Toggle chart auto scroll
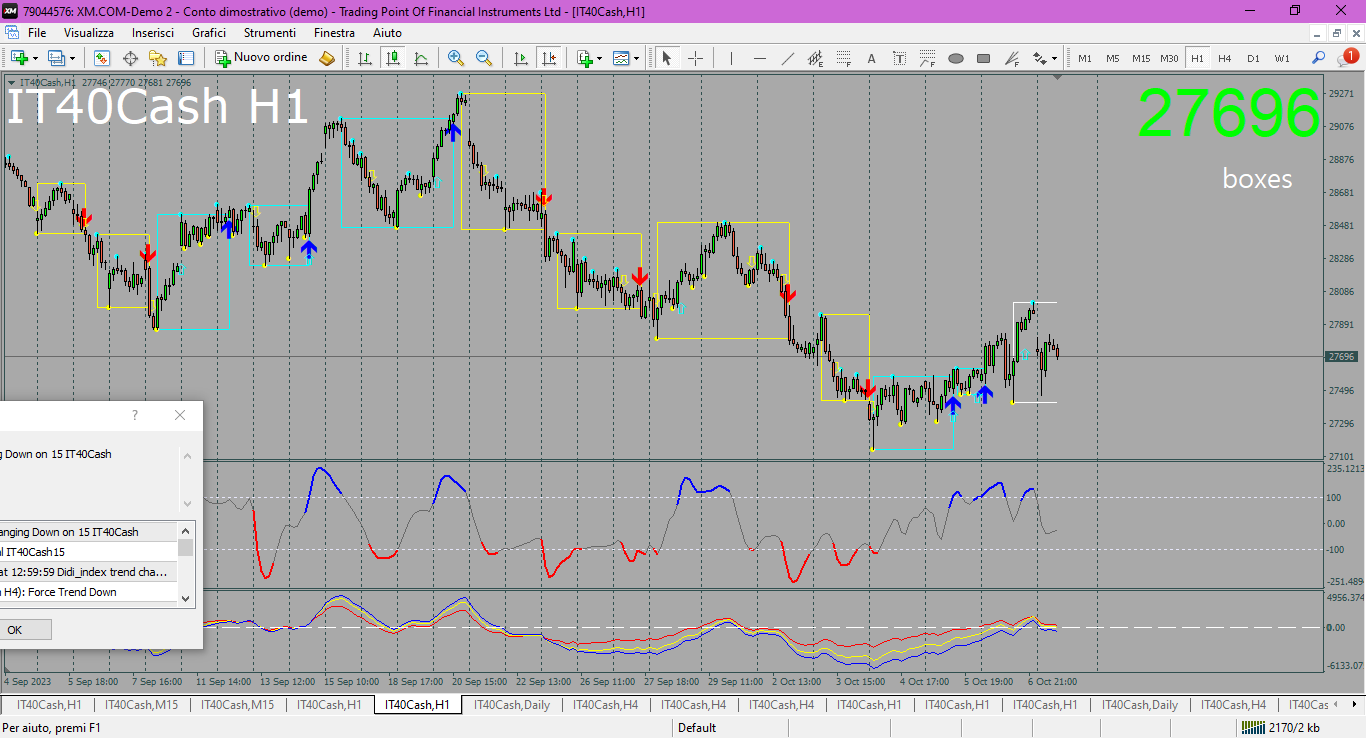 click(520, 58)
